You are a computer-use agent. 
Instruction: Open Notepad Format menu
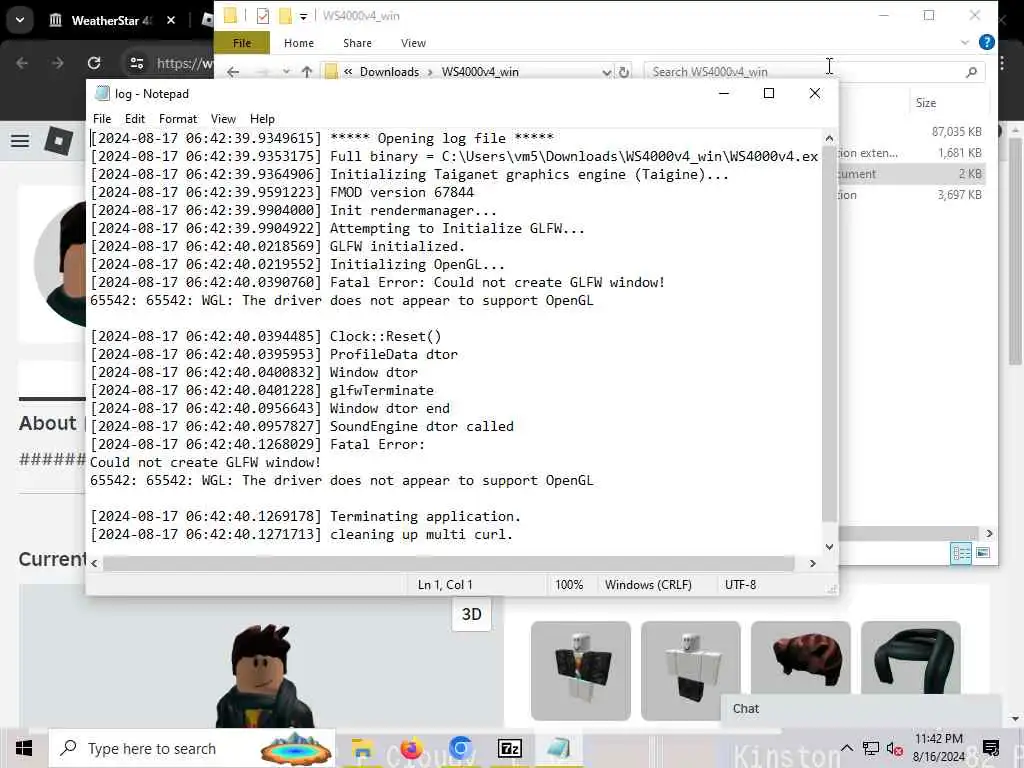(x=178, y=119)
